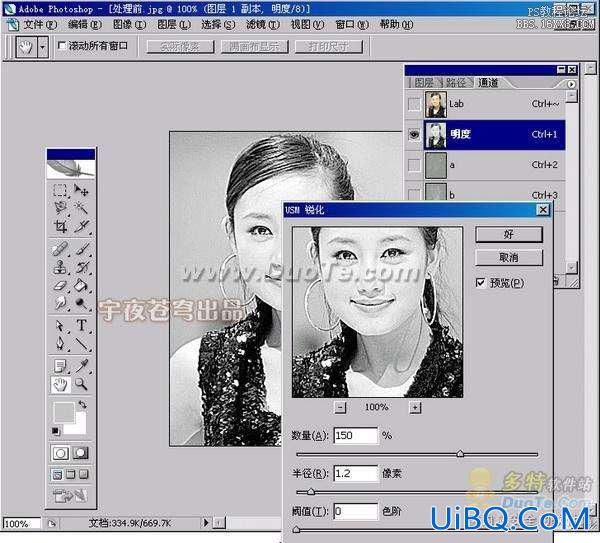Show the a channel visibility box
This screenshot has width=600, height=543.
coord(414,165)
